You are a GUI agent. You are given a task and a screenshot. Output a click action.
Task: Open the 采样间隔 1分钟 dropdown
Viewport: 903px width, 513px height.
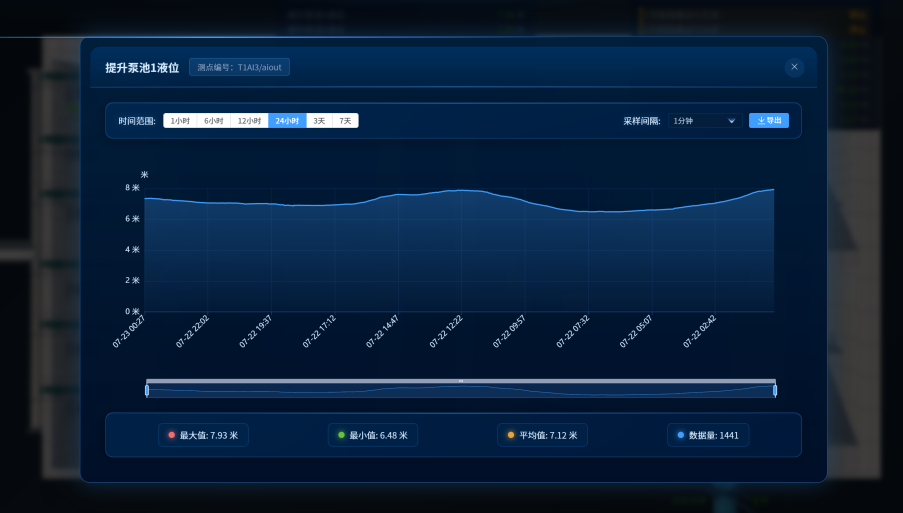coord(705,120)
